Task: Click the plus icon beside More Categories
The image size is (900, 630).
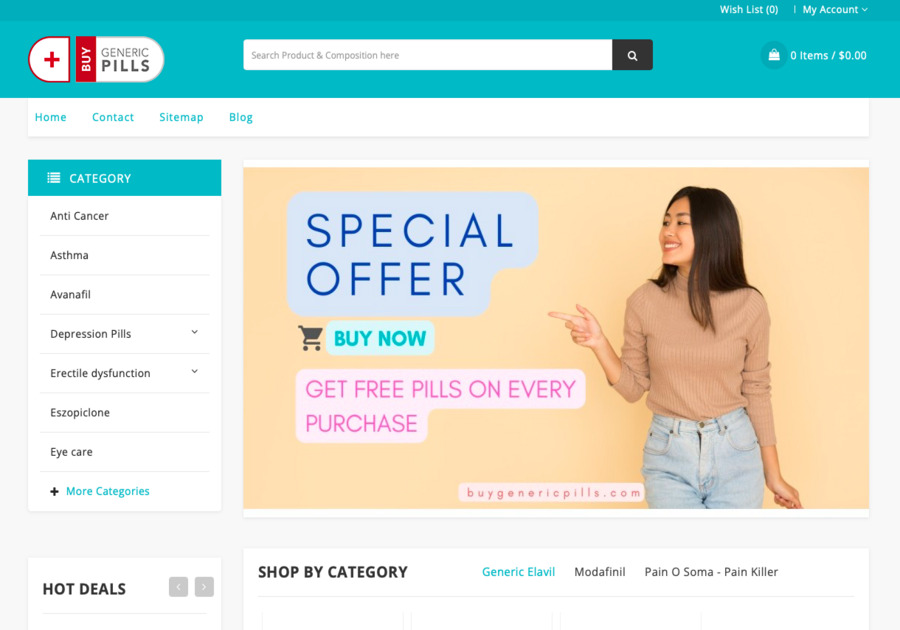Action: (x=55, y=491)
